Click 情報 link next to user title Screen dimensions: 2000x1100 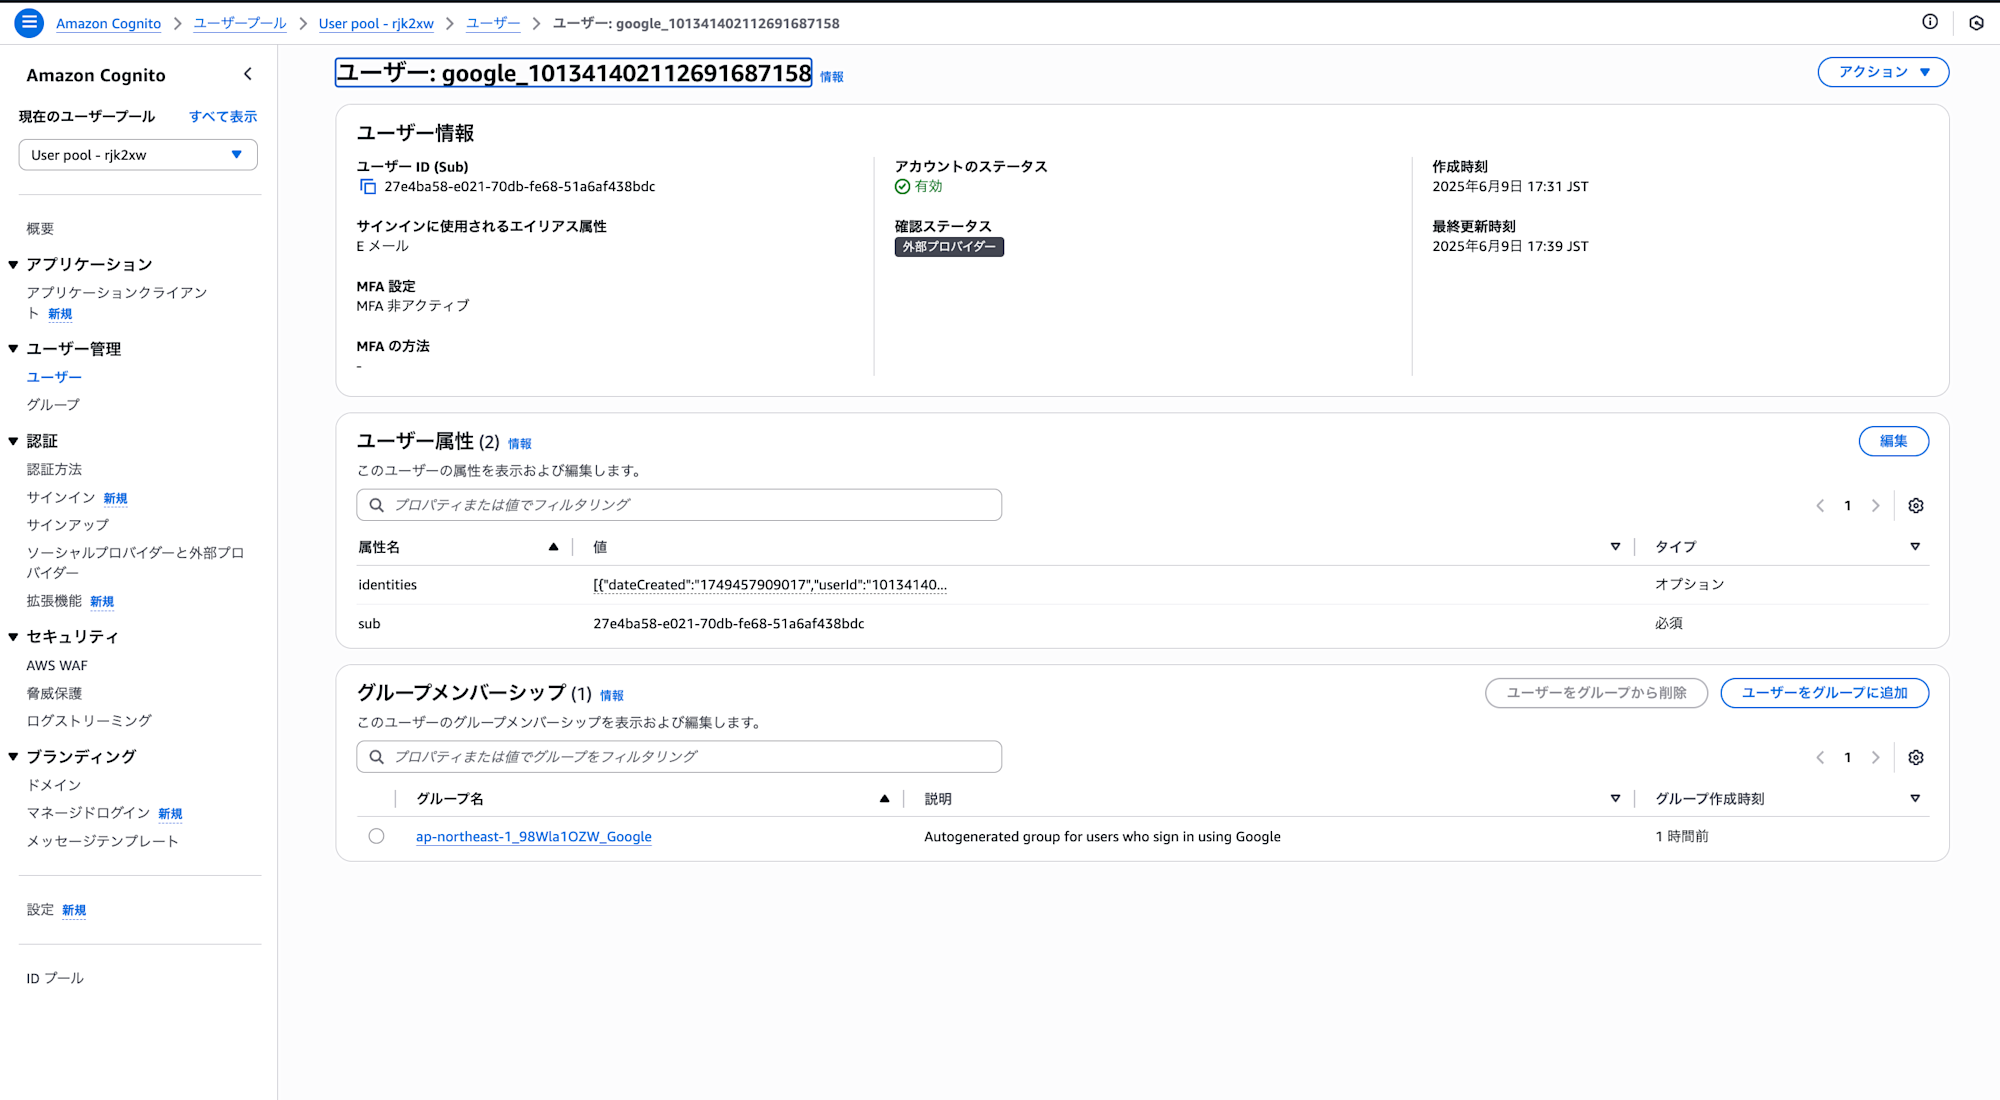pos(832,77)
